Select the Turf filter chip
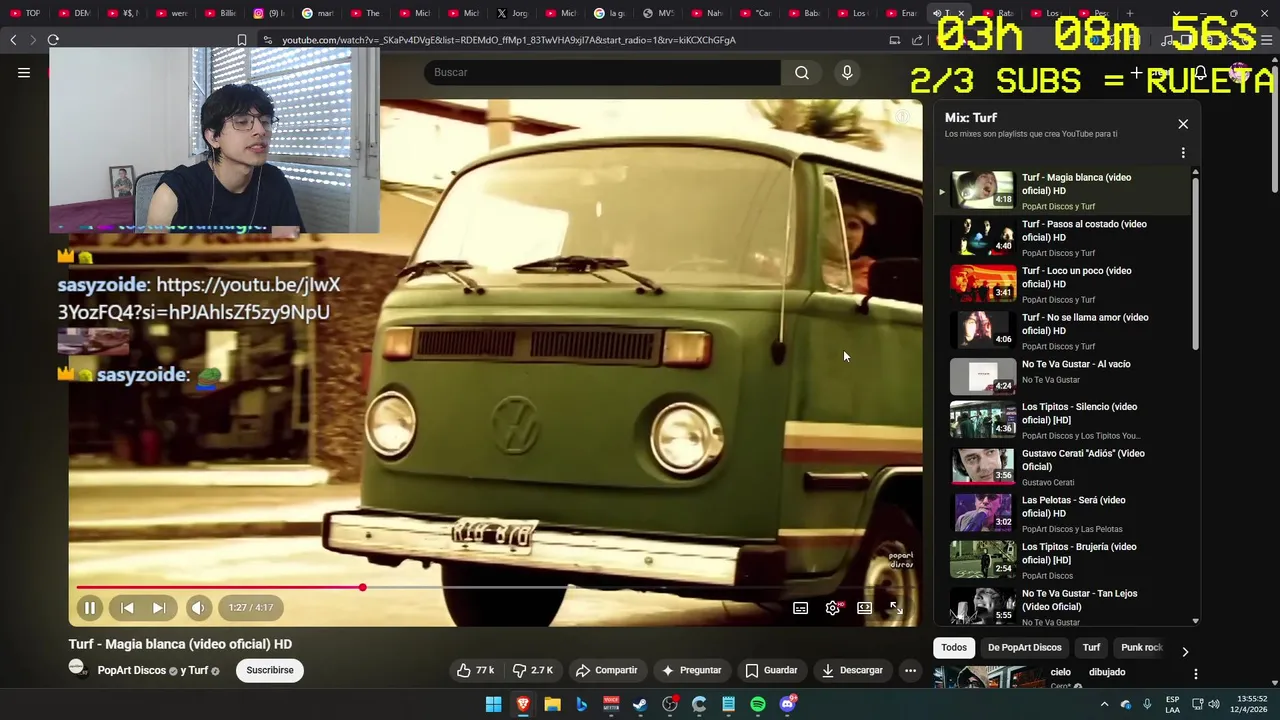1280x720 pixels. (x=1091, y=647)
